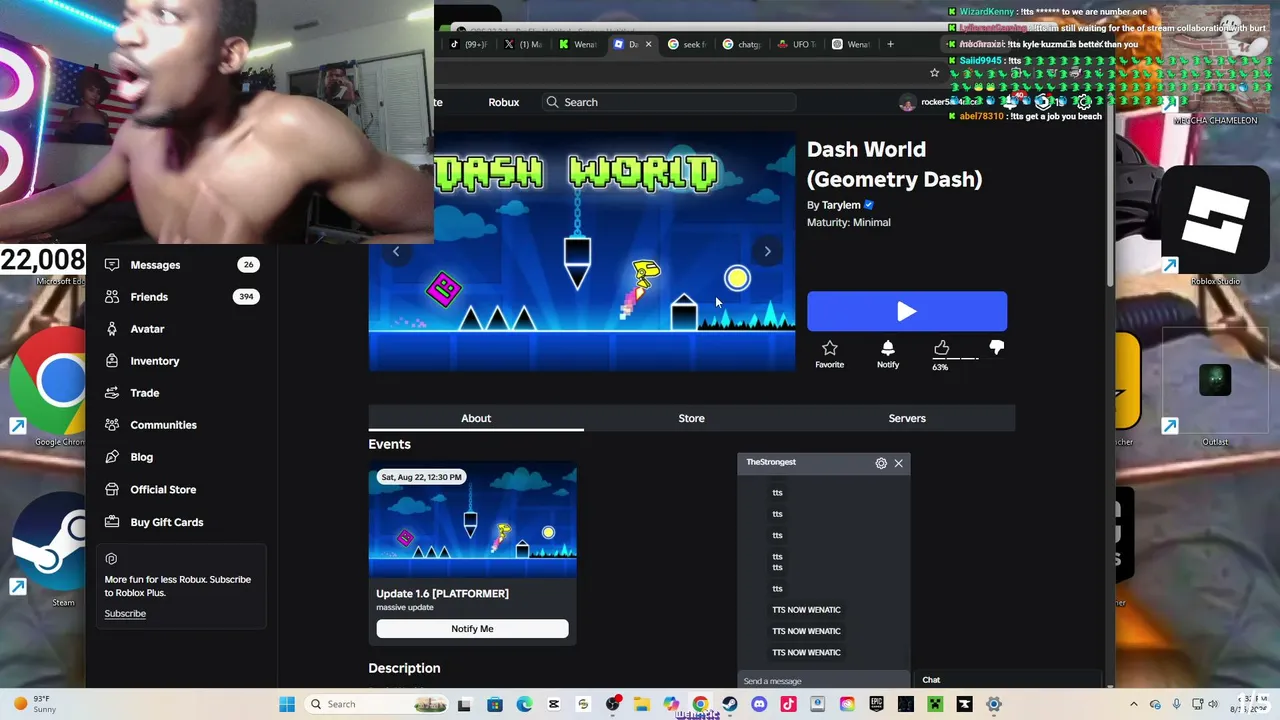Screen dimensions: 1280x720
Task: Open the Communities sidebar icon
Action: pyautogui.click(x=112, y=425)
